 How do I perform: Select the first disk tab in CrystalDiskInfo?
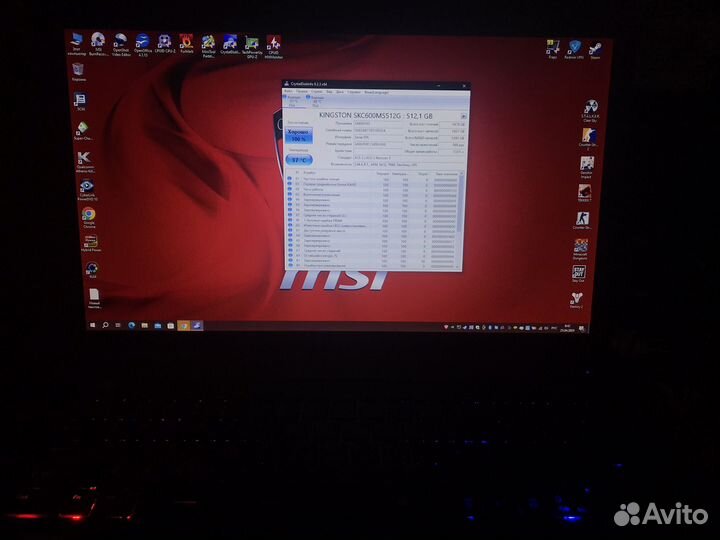point(293,101)
